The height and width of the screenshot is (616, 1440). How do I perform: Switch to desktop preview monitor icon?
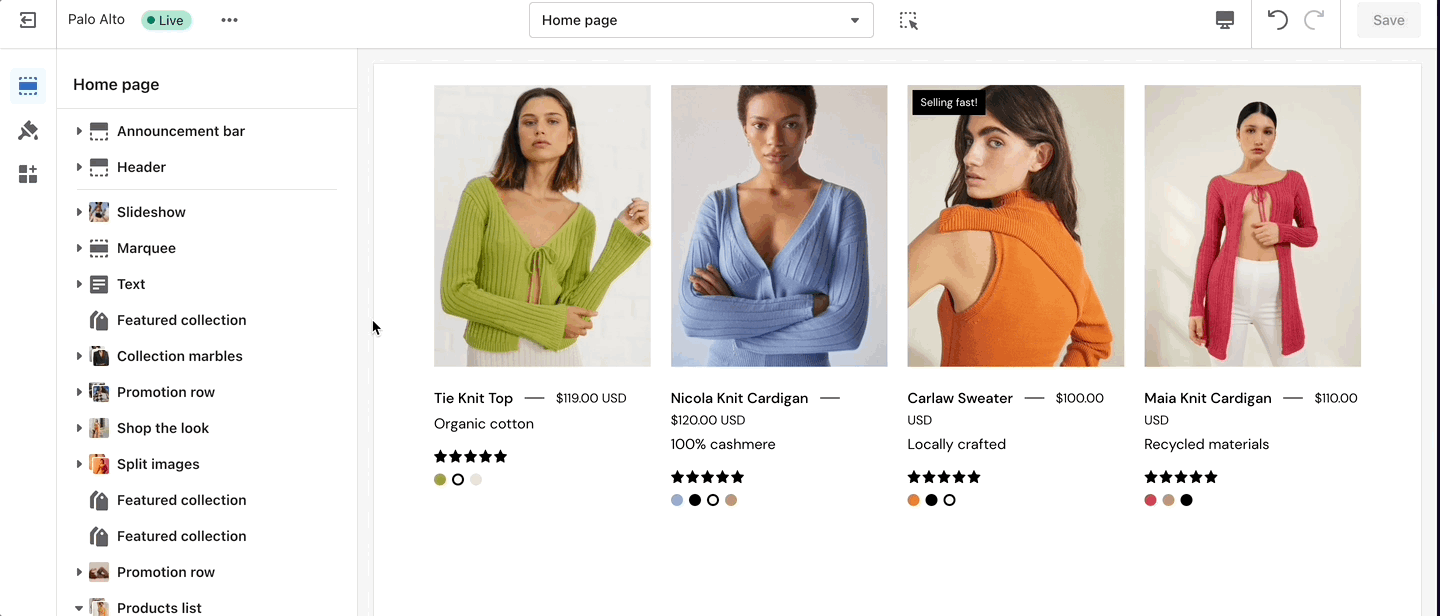coord(1225,20)
